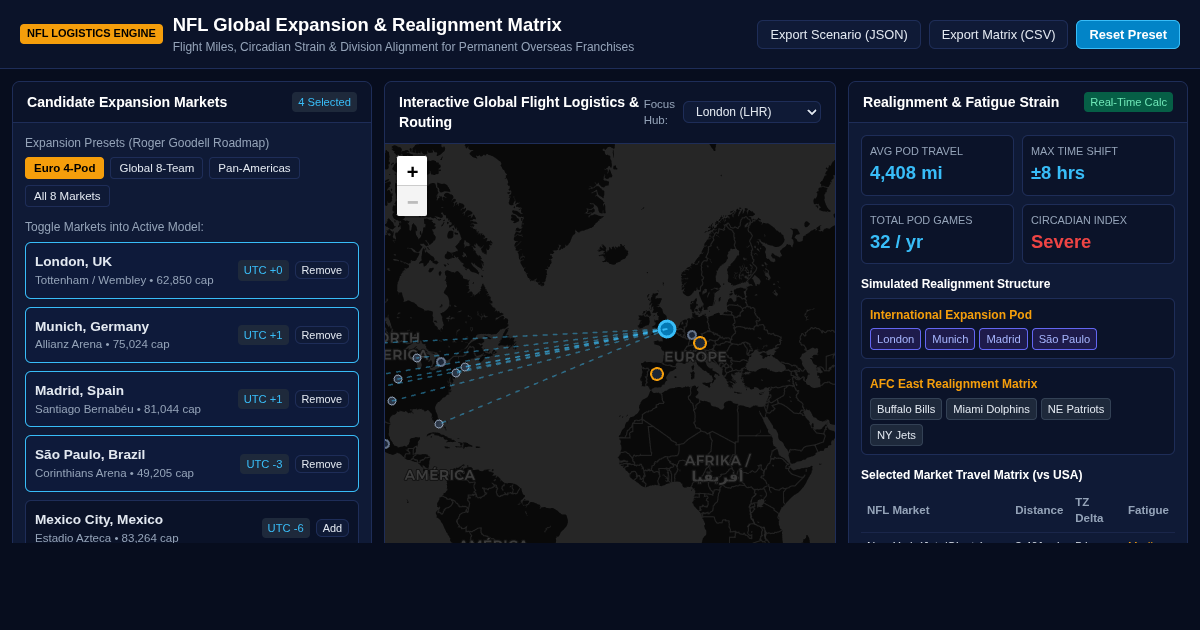
Task: Remove Munich, Germany from the active model
Action: click(322, 335)
